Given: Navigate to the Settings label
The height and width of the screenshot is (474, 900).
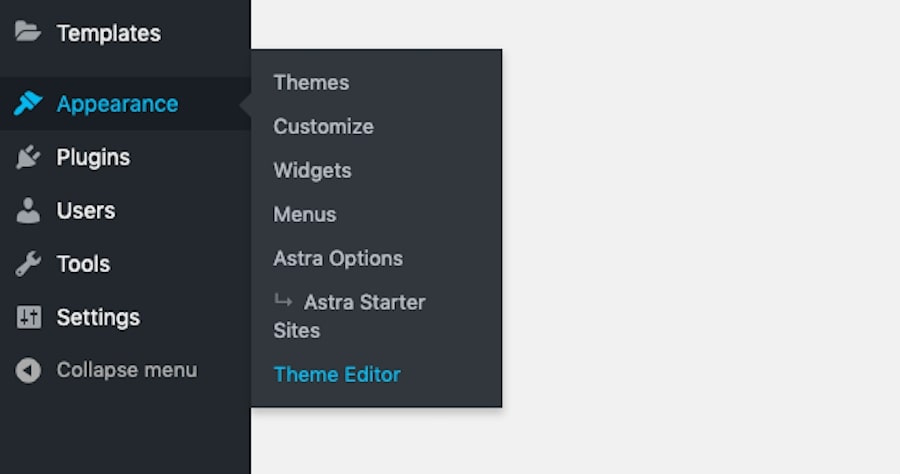Looking at the screenshot, I should [x=98, y=317].
